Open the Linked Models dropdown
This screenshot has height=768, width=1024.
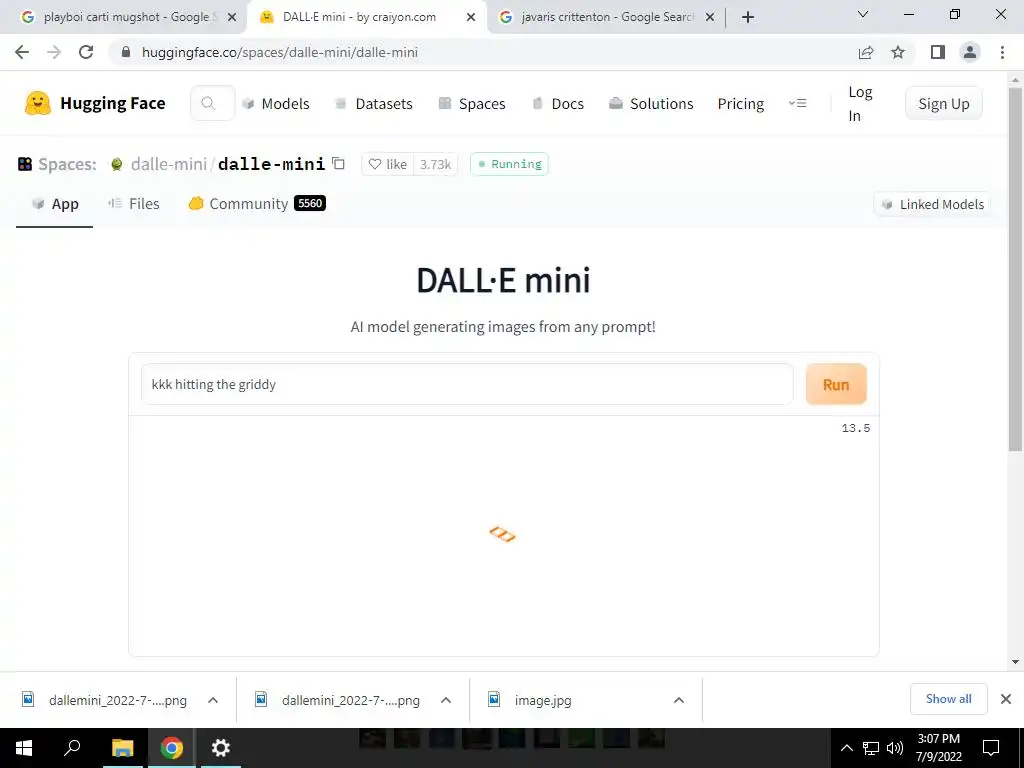933,204
